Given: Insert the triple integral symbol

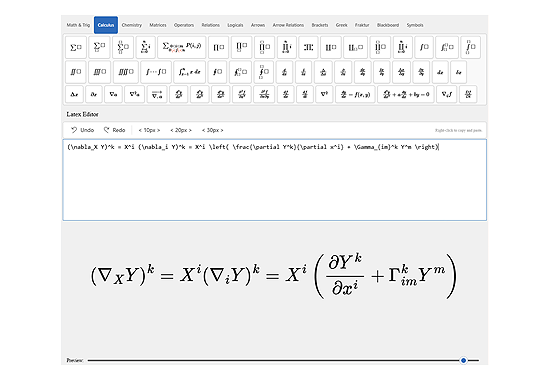Looking at the screenshot, I should 100,72.
